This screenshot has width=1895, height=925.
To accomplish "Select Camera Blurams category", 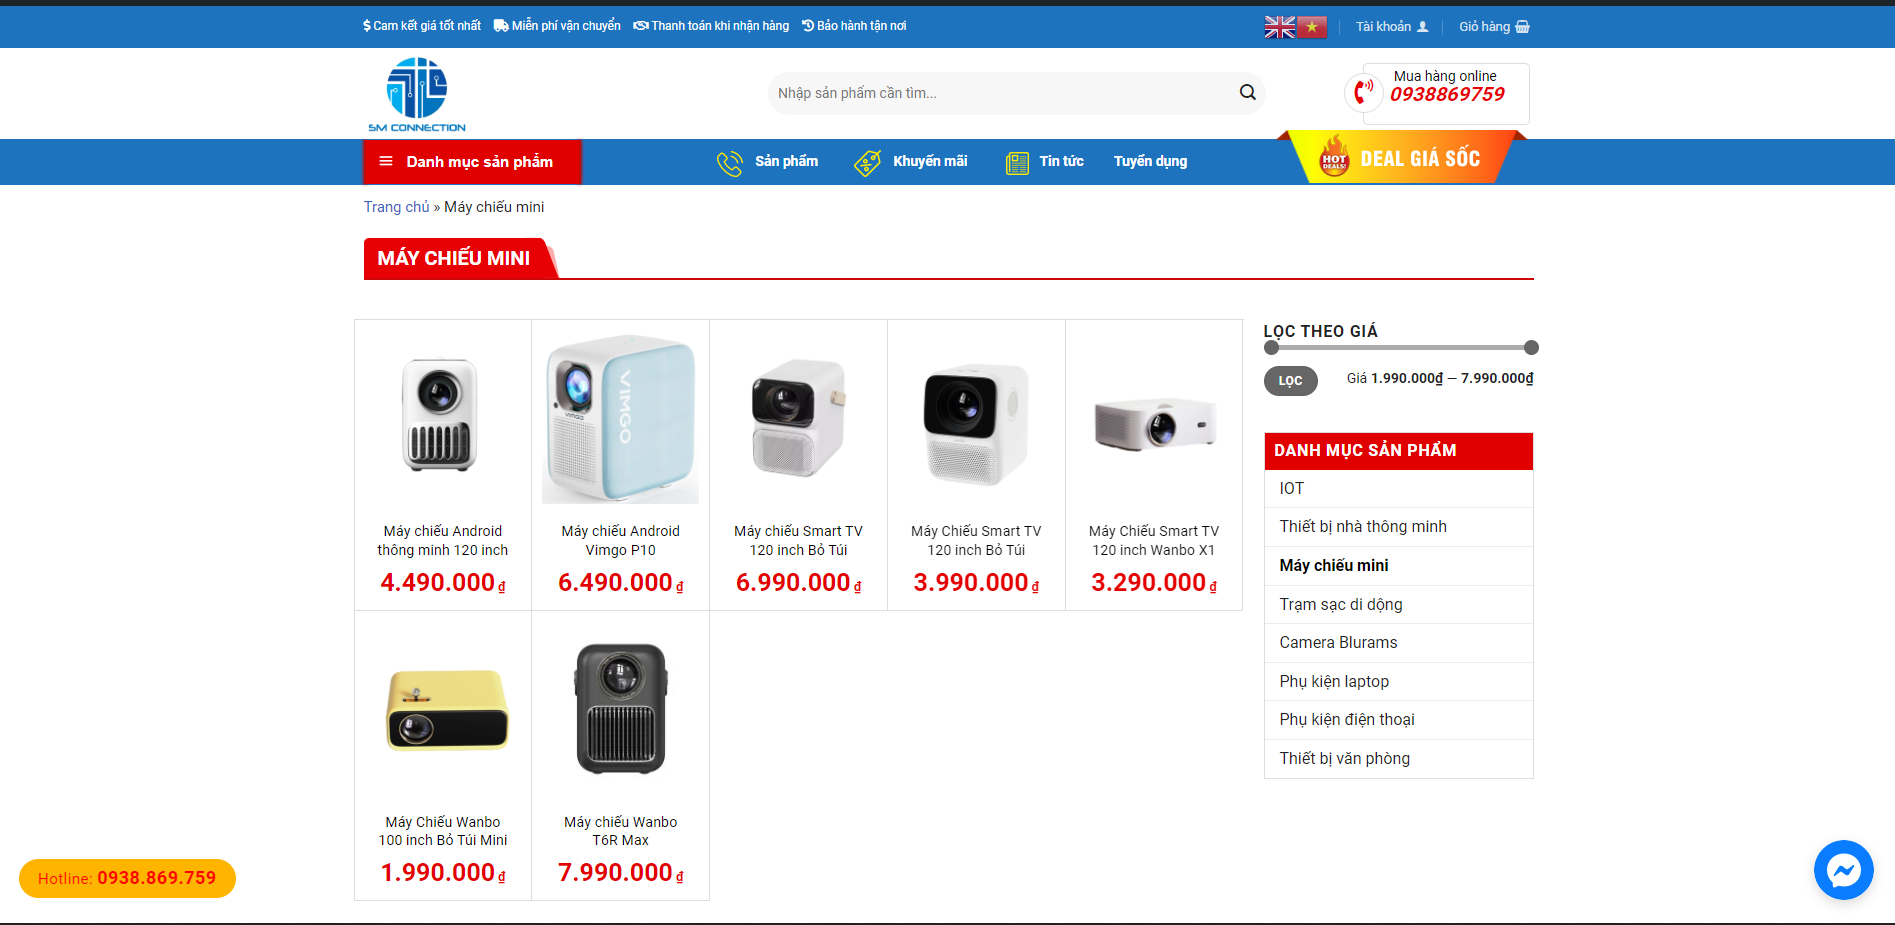I will pos(1338,643).
